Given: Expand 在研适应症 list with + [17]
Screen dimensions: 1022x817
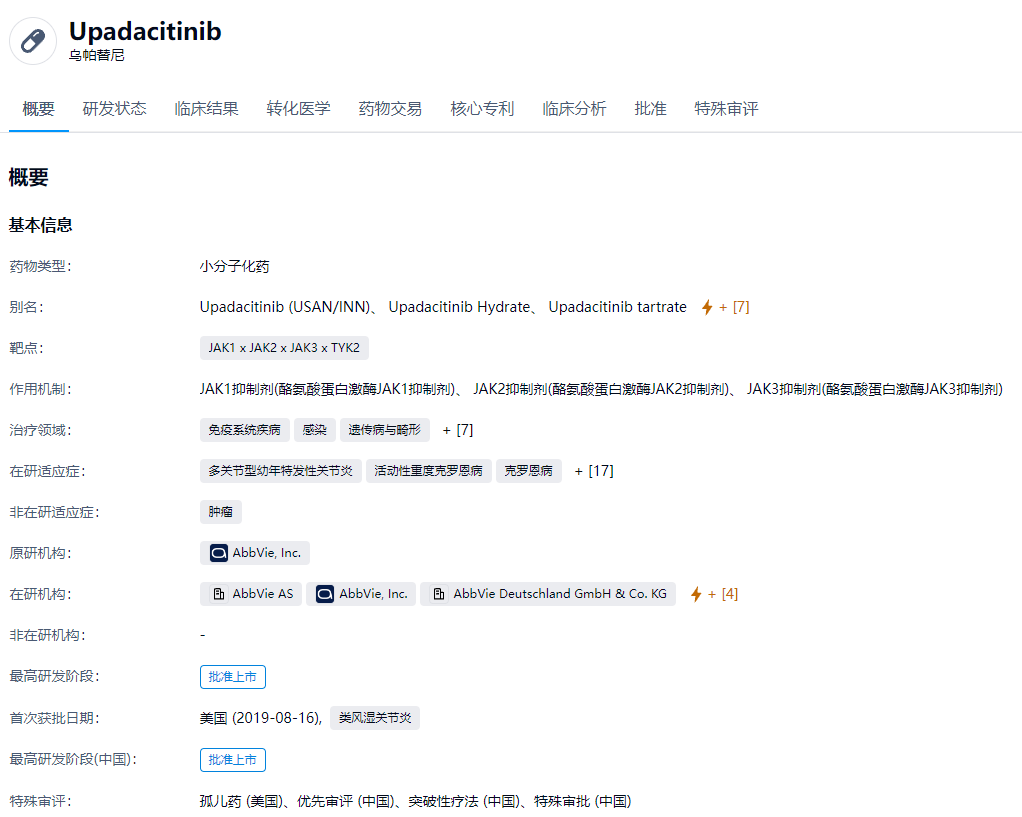Looking at the screenshot, I should [x=594, y=471].
